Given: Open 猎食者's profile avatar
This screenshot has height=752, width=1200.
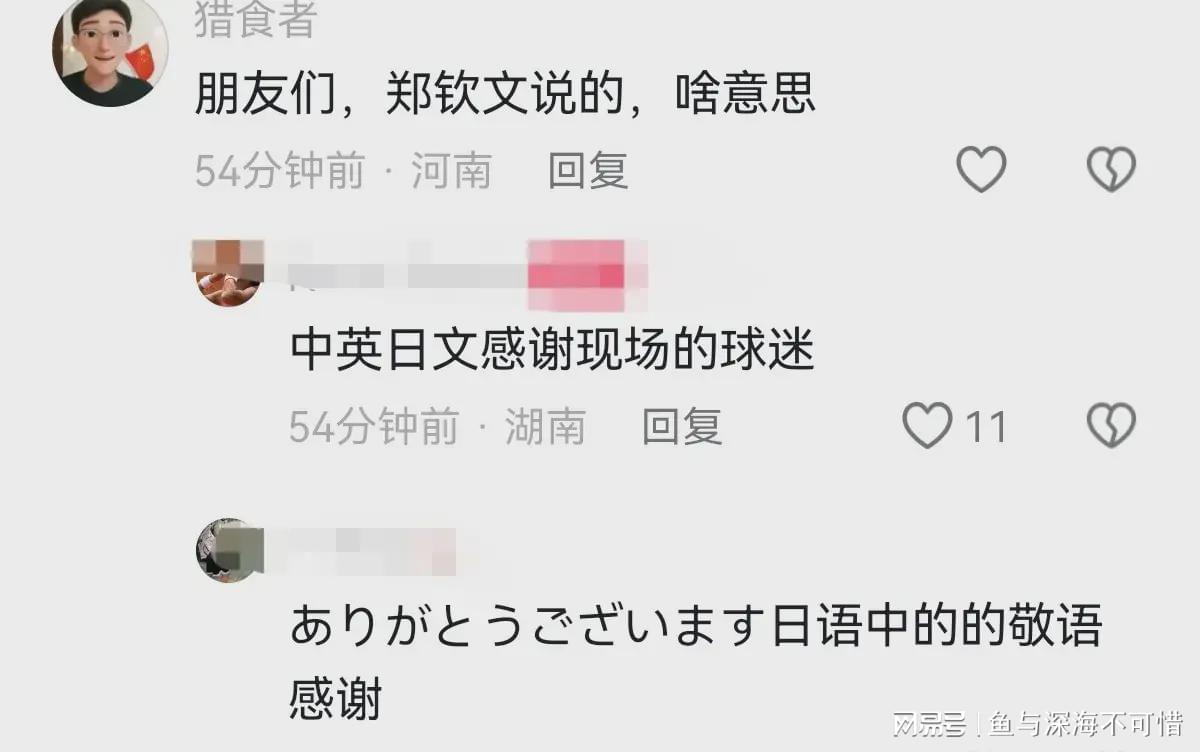Looking at the screenshot, I should point(110,50).
